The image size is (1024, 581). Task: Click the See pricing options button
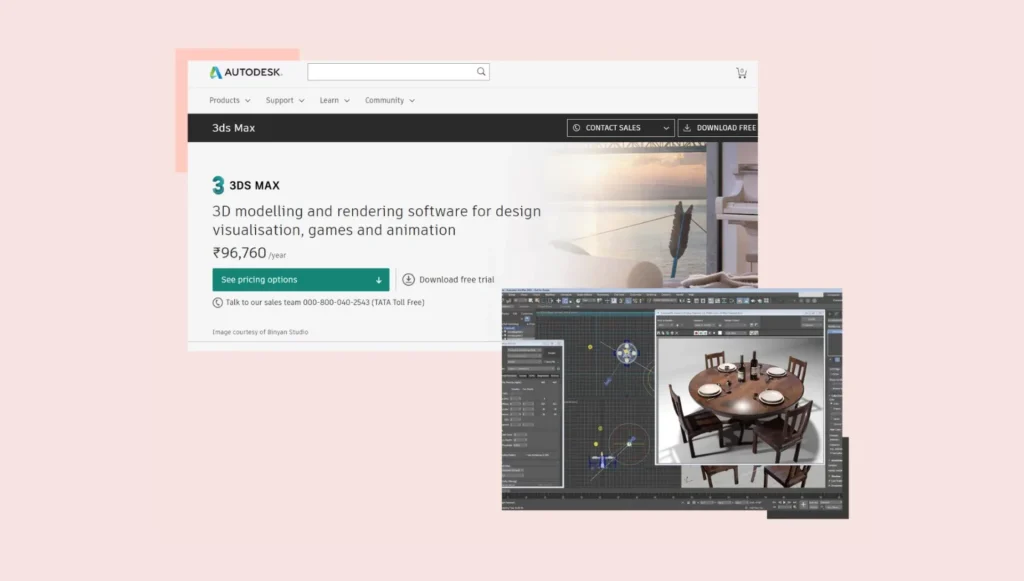(300, 279)
